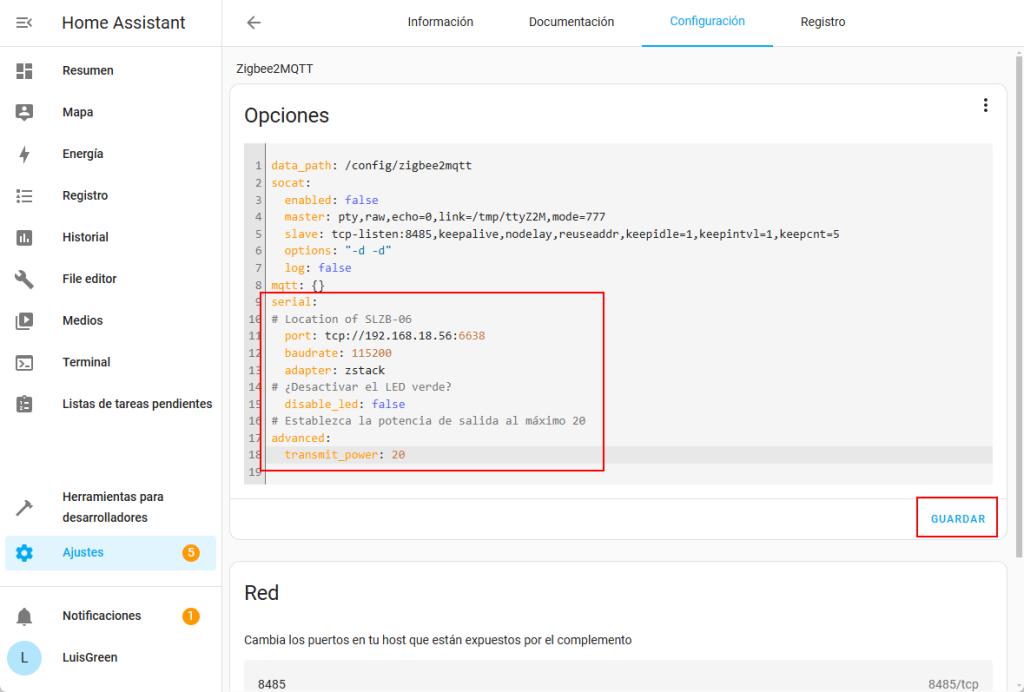Click the Medios play icon
The height and width of the screenshot is (692, 1024).
coord(24,321)
